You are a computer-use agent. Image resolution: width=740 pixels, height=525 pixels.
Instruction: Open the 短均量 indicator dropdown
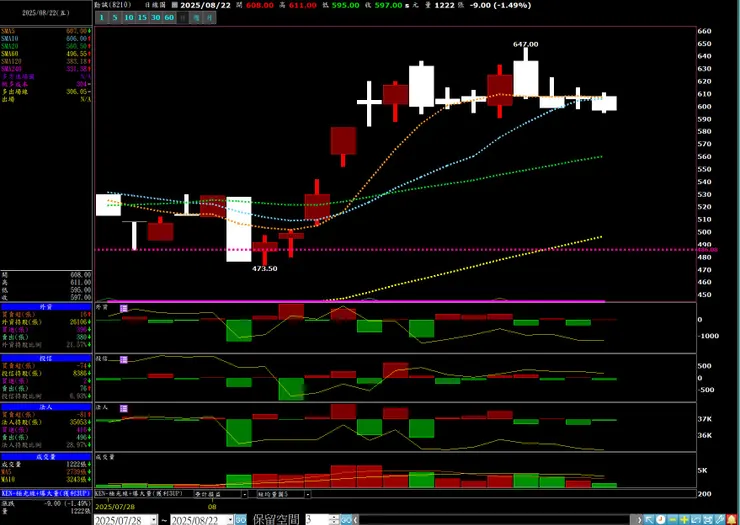308,494
